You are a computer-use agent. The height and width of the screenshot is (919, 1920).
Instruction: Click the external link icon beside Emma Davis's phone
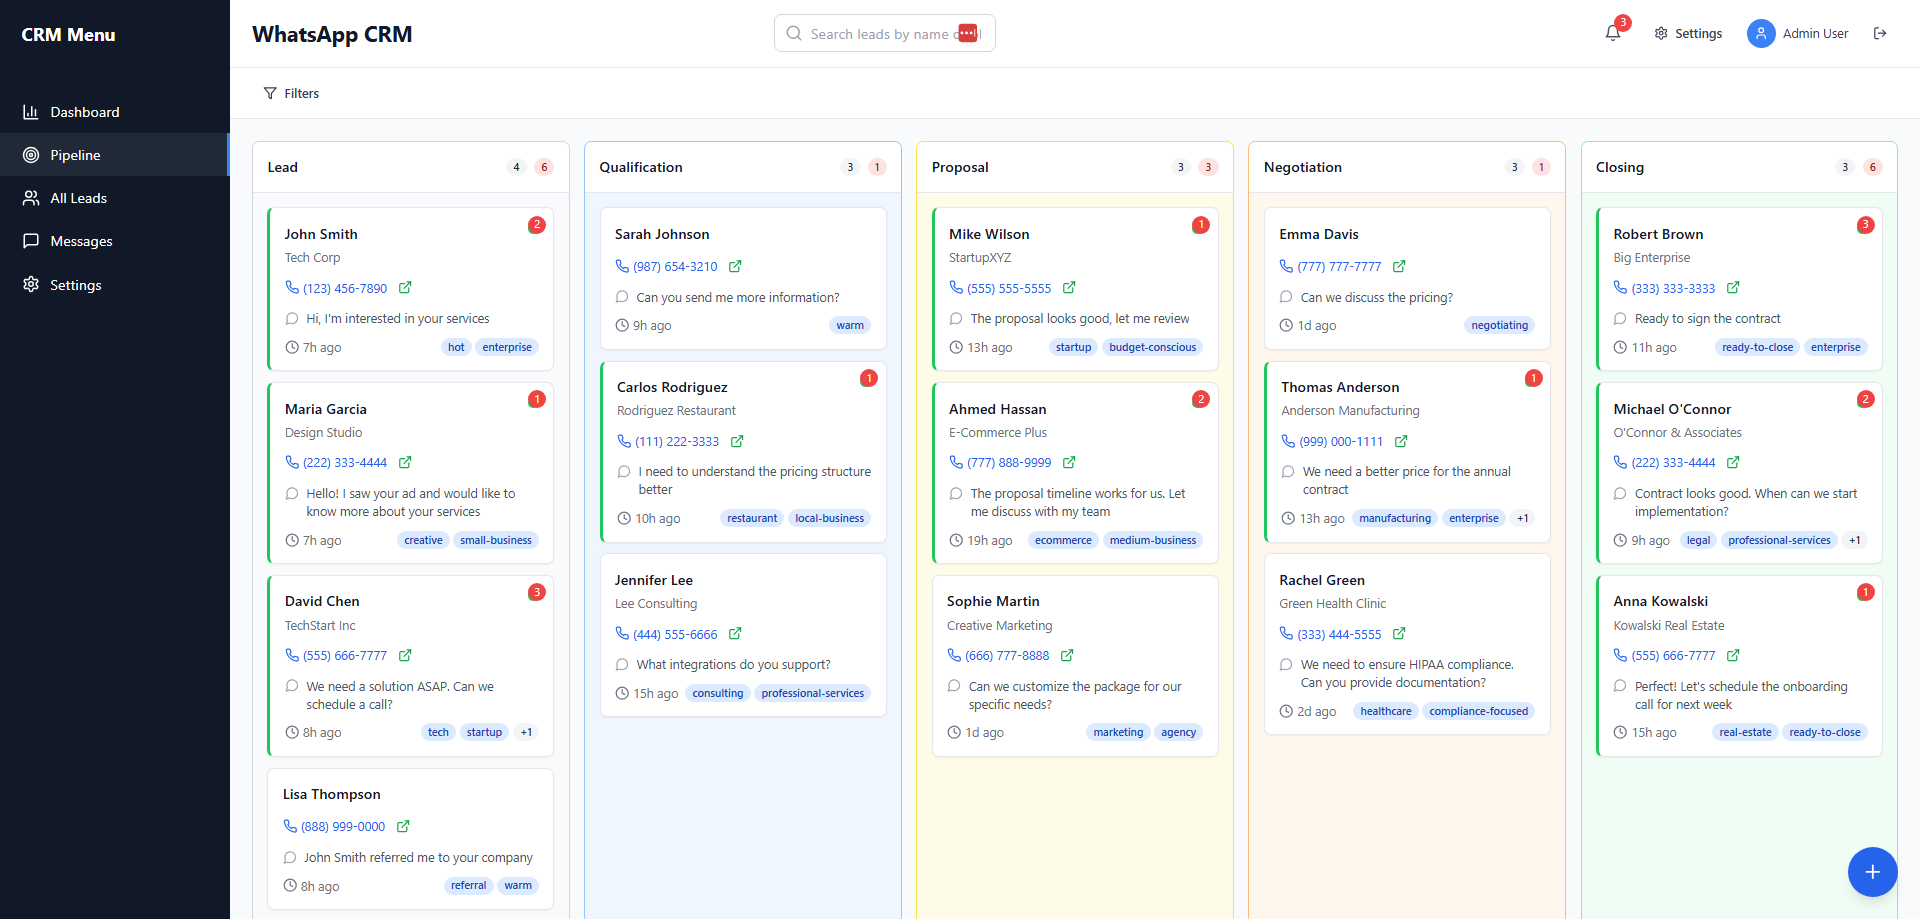[x=1398, y=266]
